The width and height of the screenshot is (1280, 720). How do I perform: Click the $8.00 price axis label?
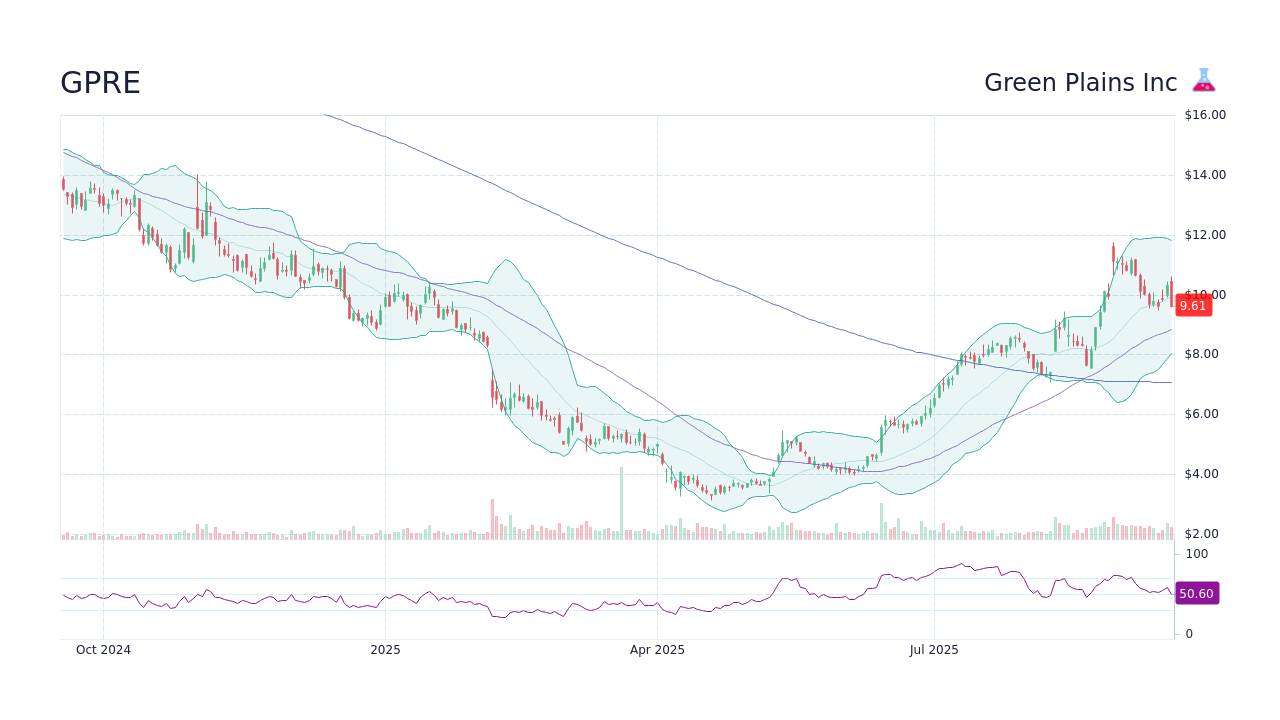click(1201, 354)
